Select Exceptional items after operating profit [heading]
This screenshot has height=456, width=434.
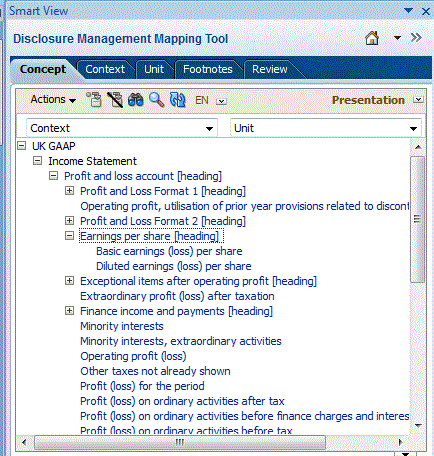point(199,281)
